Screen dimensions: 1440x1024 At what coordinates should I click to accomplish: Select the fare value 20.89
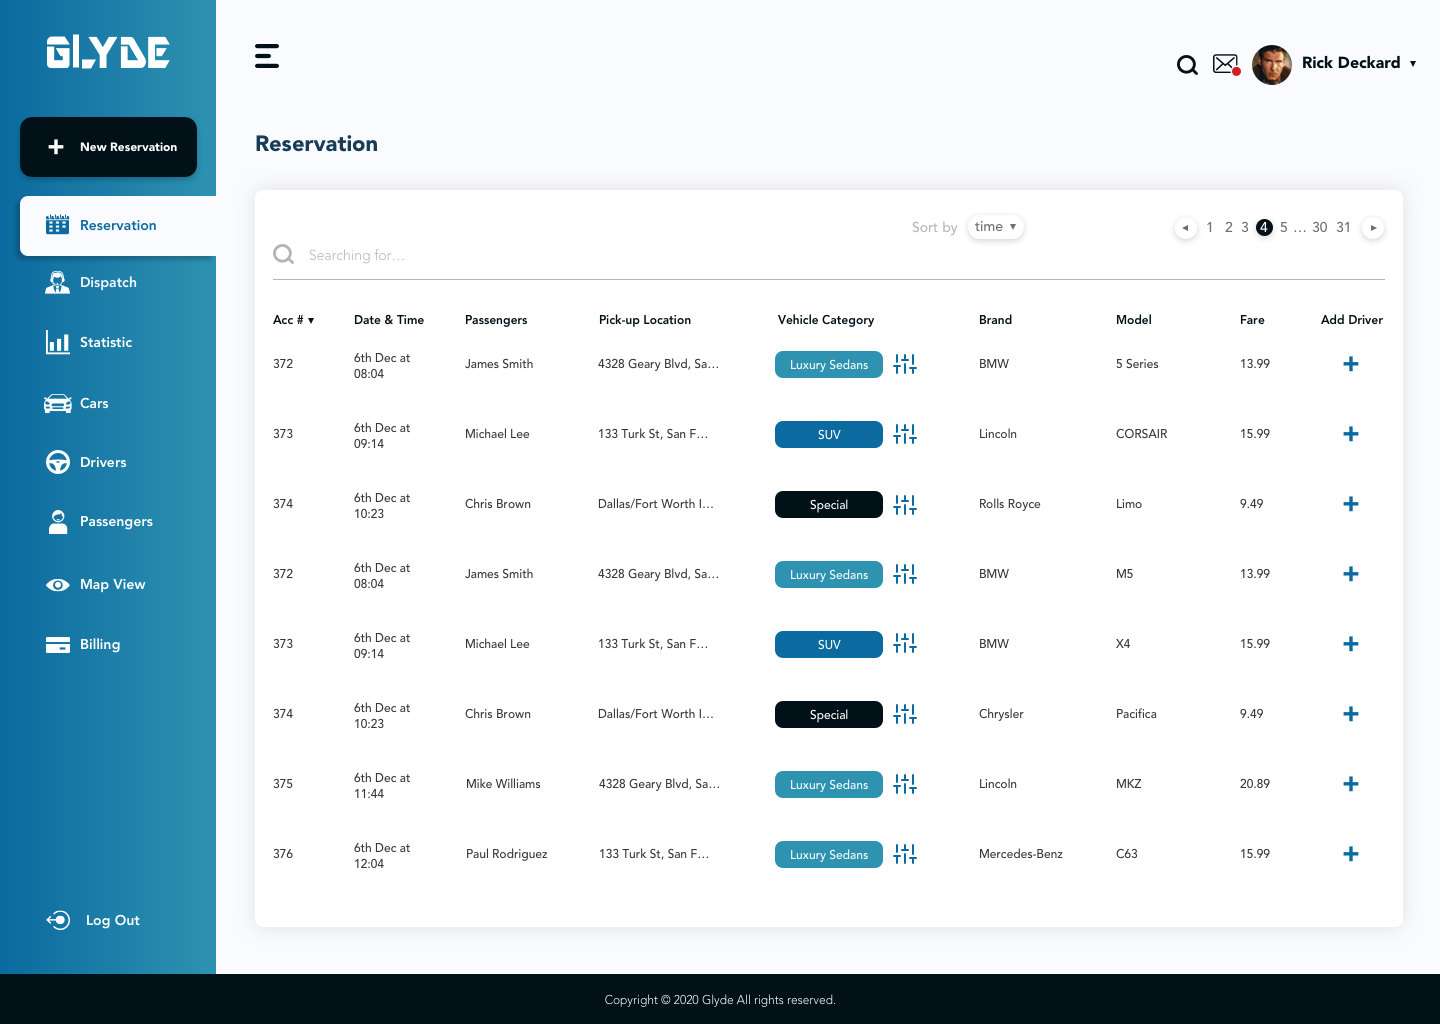pyautogui.click(x=1255, y=784)
